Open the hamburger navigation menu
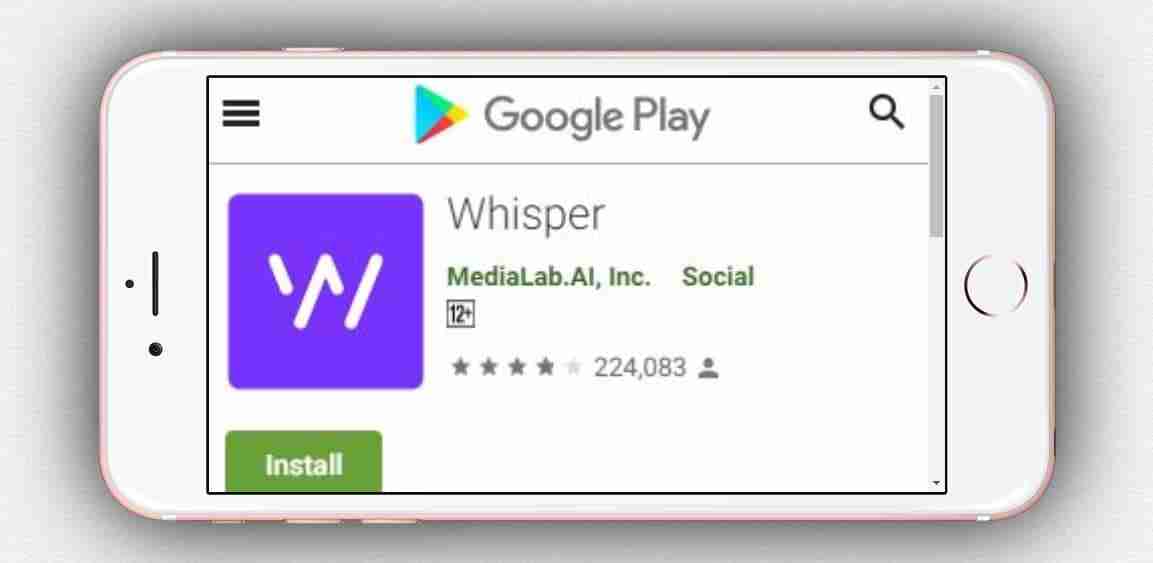Viewport: 1153px width, 563px height. pyautogui.click(x=240, y=114)
